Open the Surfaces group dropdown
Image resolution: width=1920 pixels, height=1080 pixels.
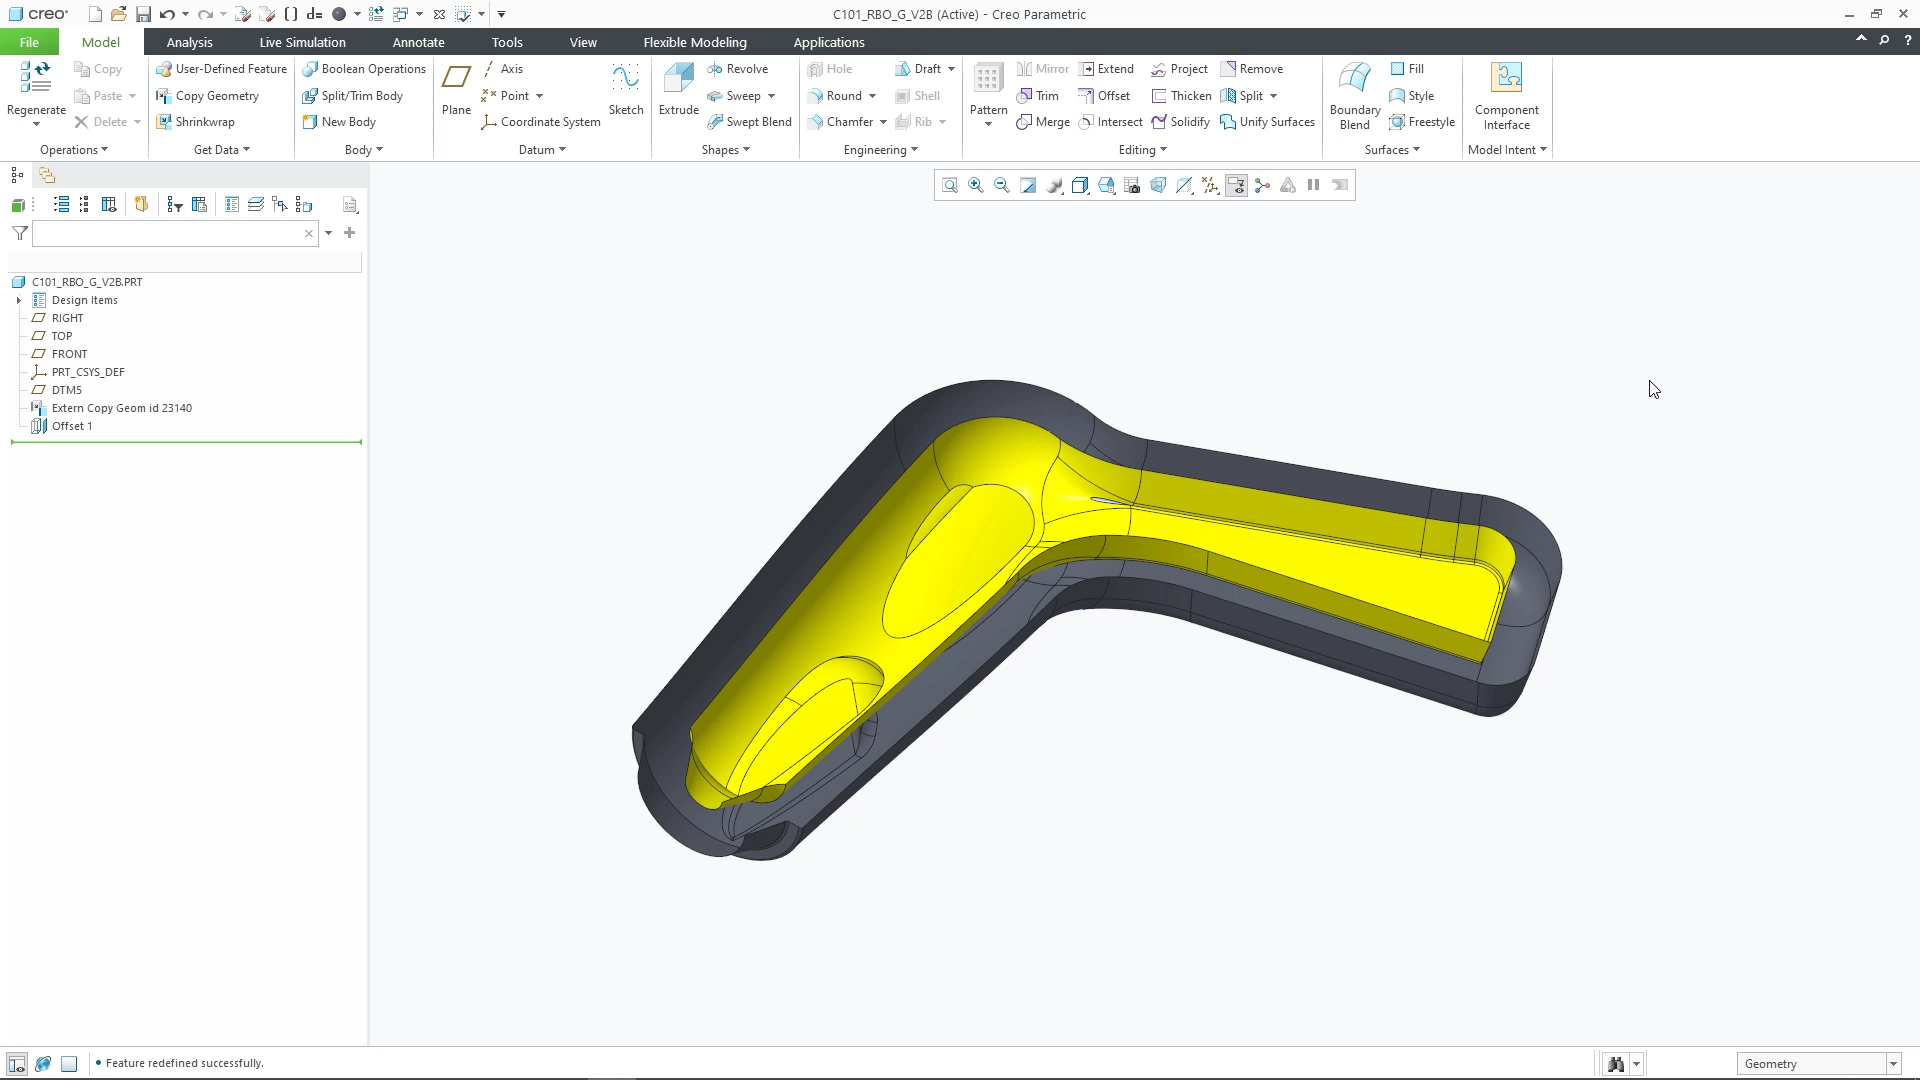pyautogui.click(x=1392, y=150)
